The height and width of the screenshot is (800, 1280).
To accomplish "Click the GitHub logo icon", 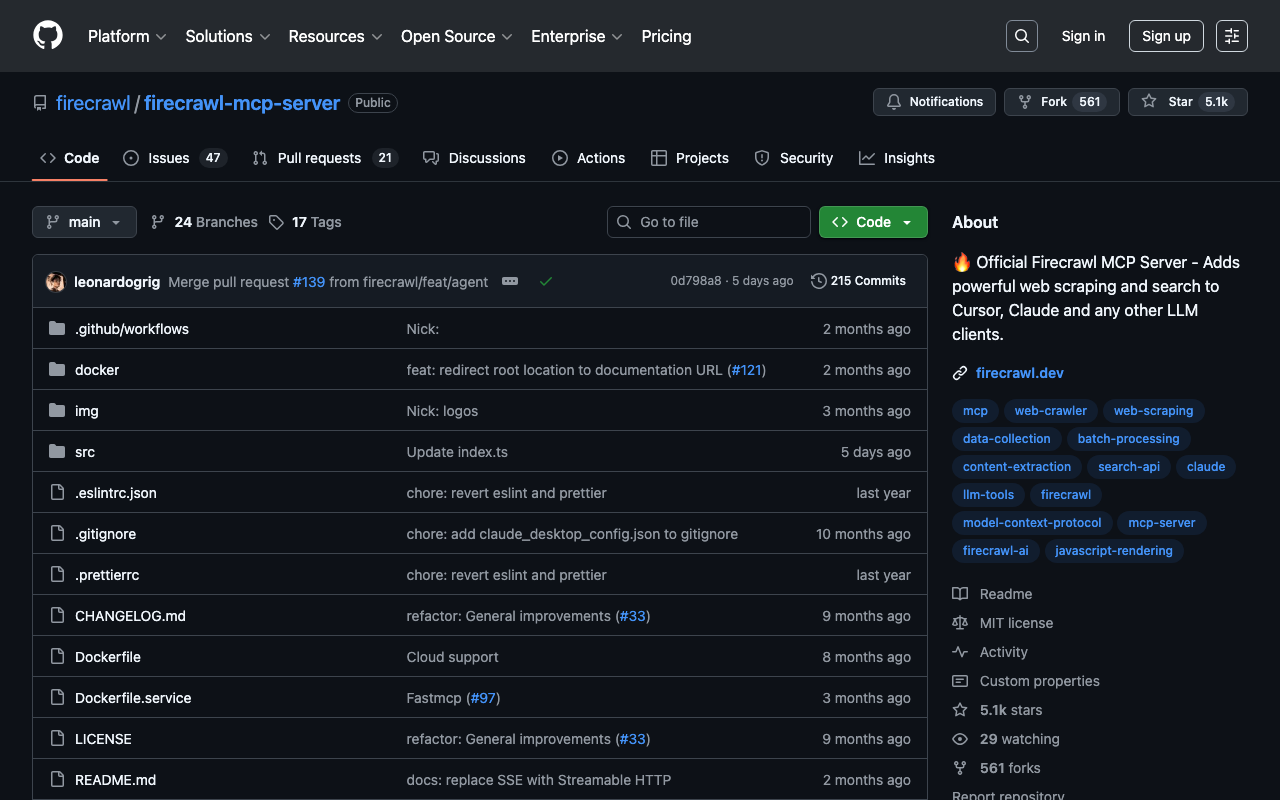I will (48, 36).
